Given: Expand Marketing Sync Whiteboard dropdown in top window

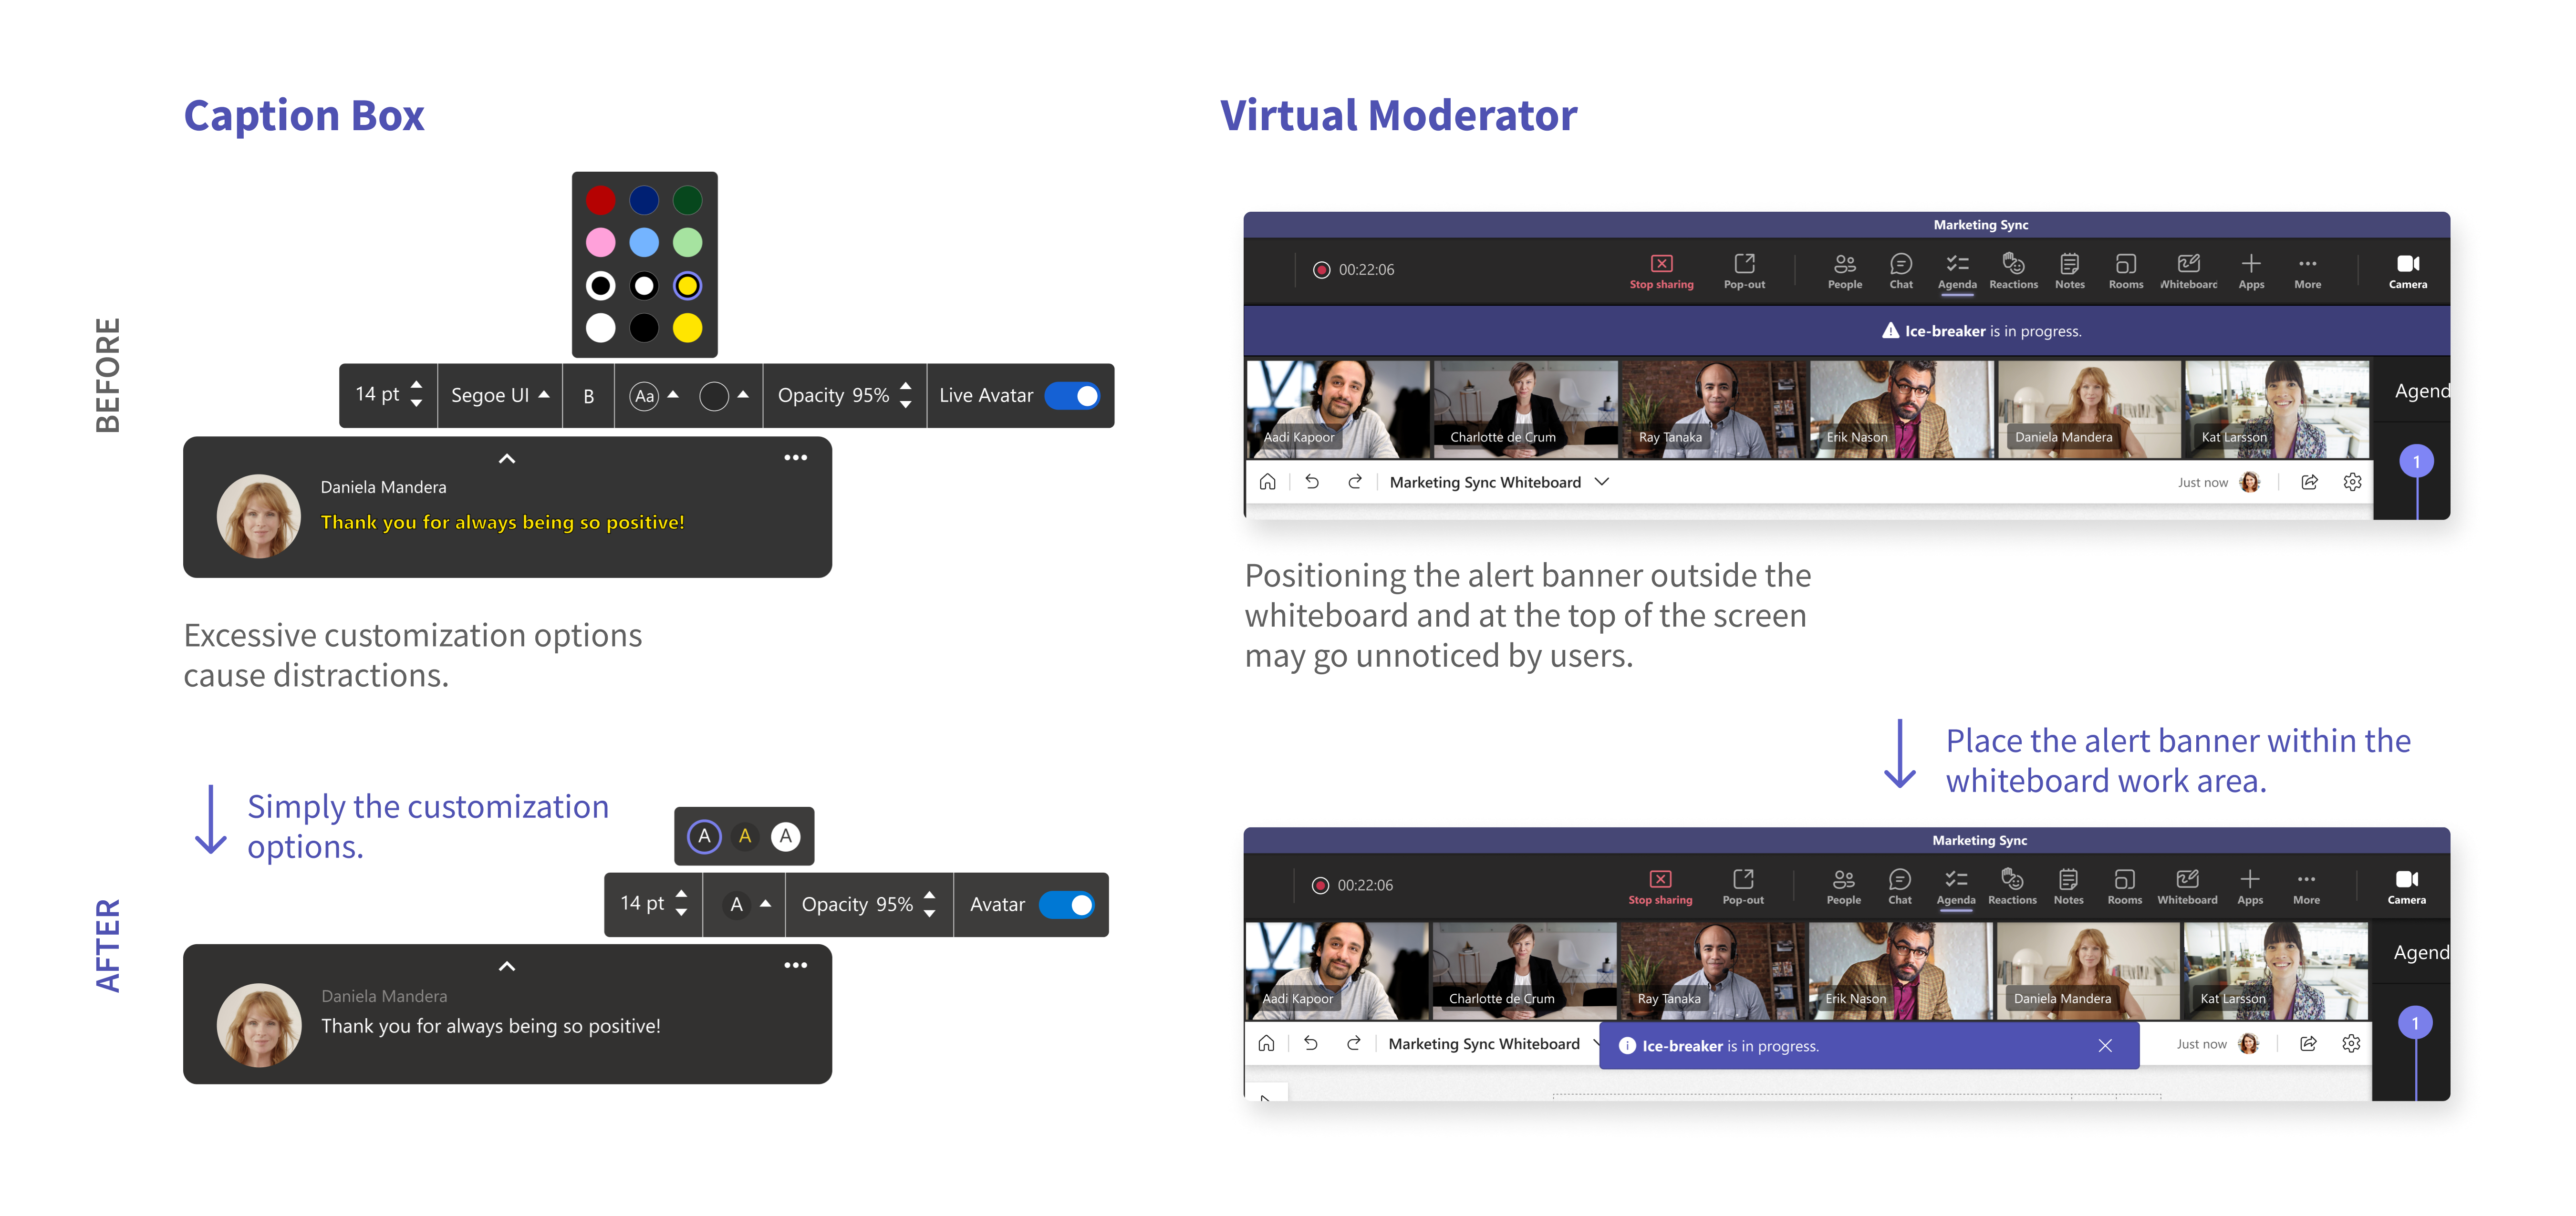Looking at the screenshot, I should pos(1602,482).
